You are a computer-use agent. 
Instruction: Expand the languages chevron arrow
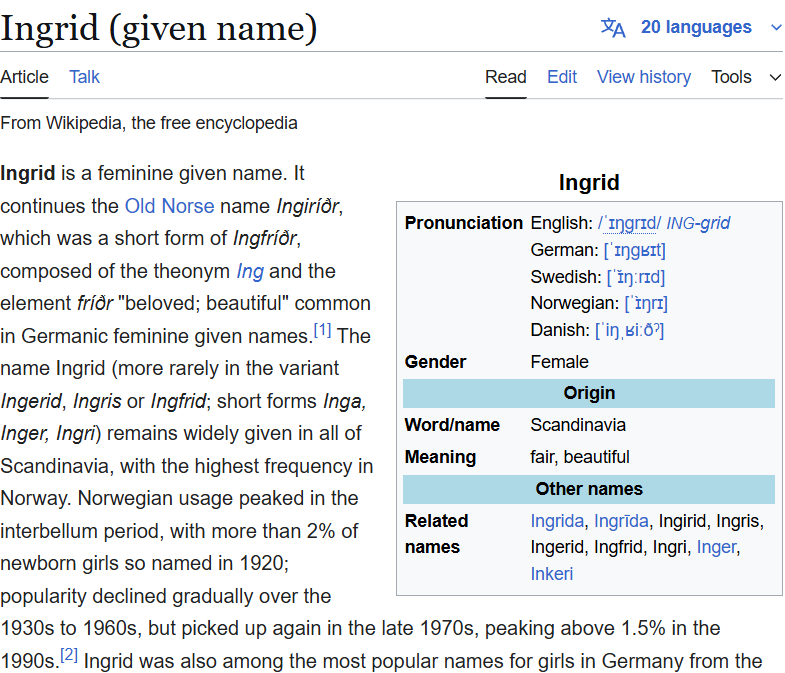pos(775,28)
